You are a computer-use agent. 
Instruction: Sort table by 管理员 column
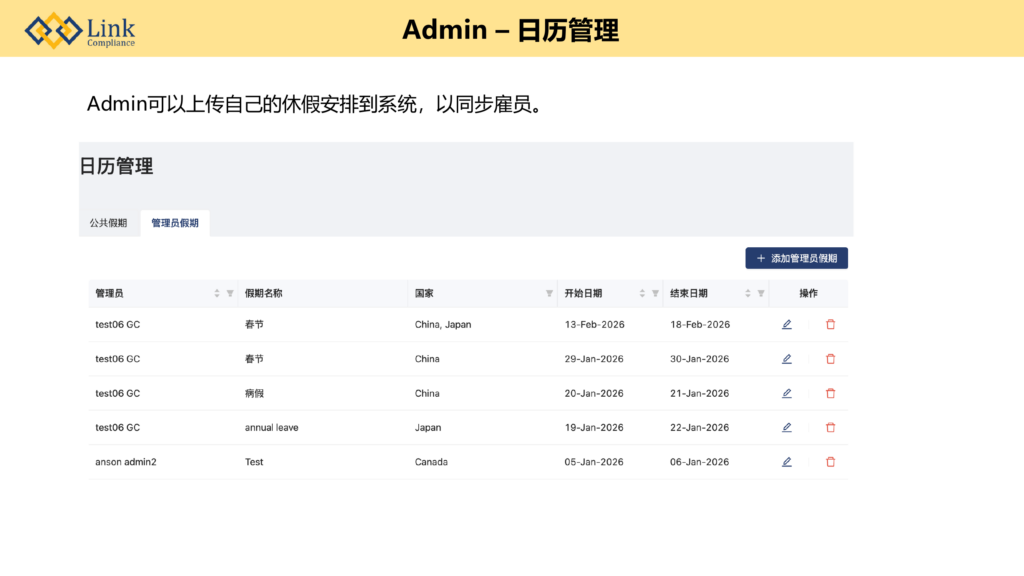tap(217, 294)
